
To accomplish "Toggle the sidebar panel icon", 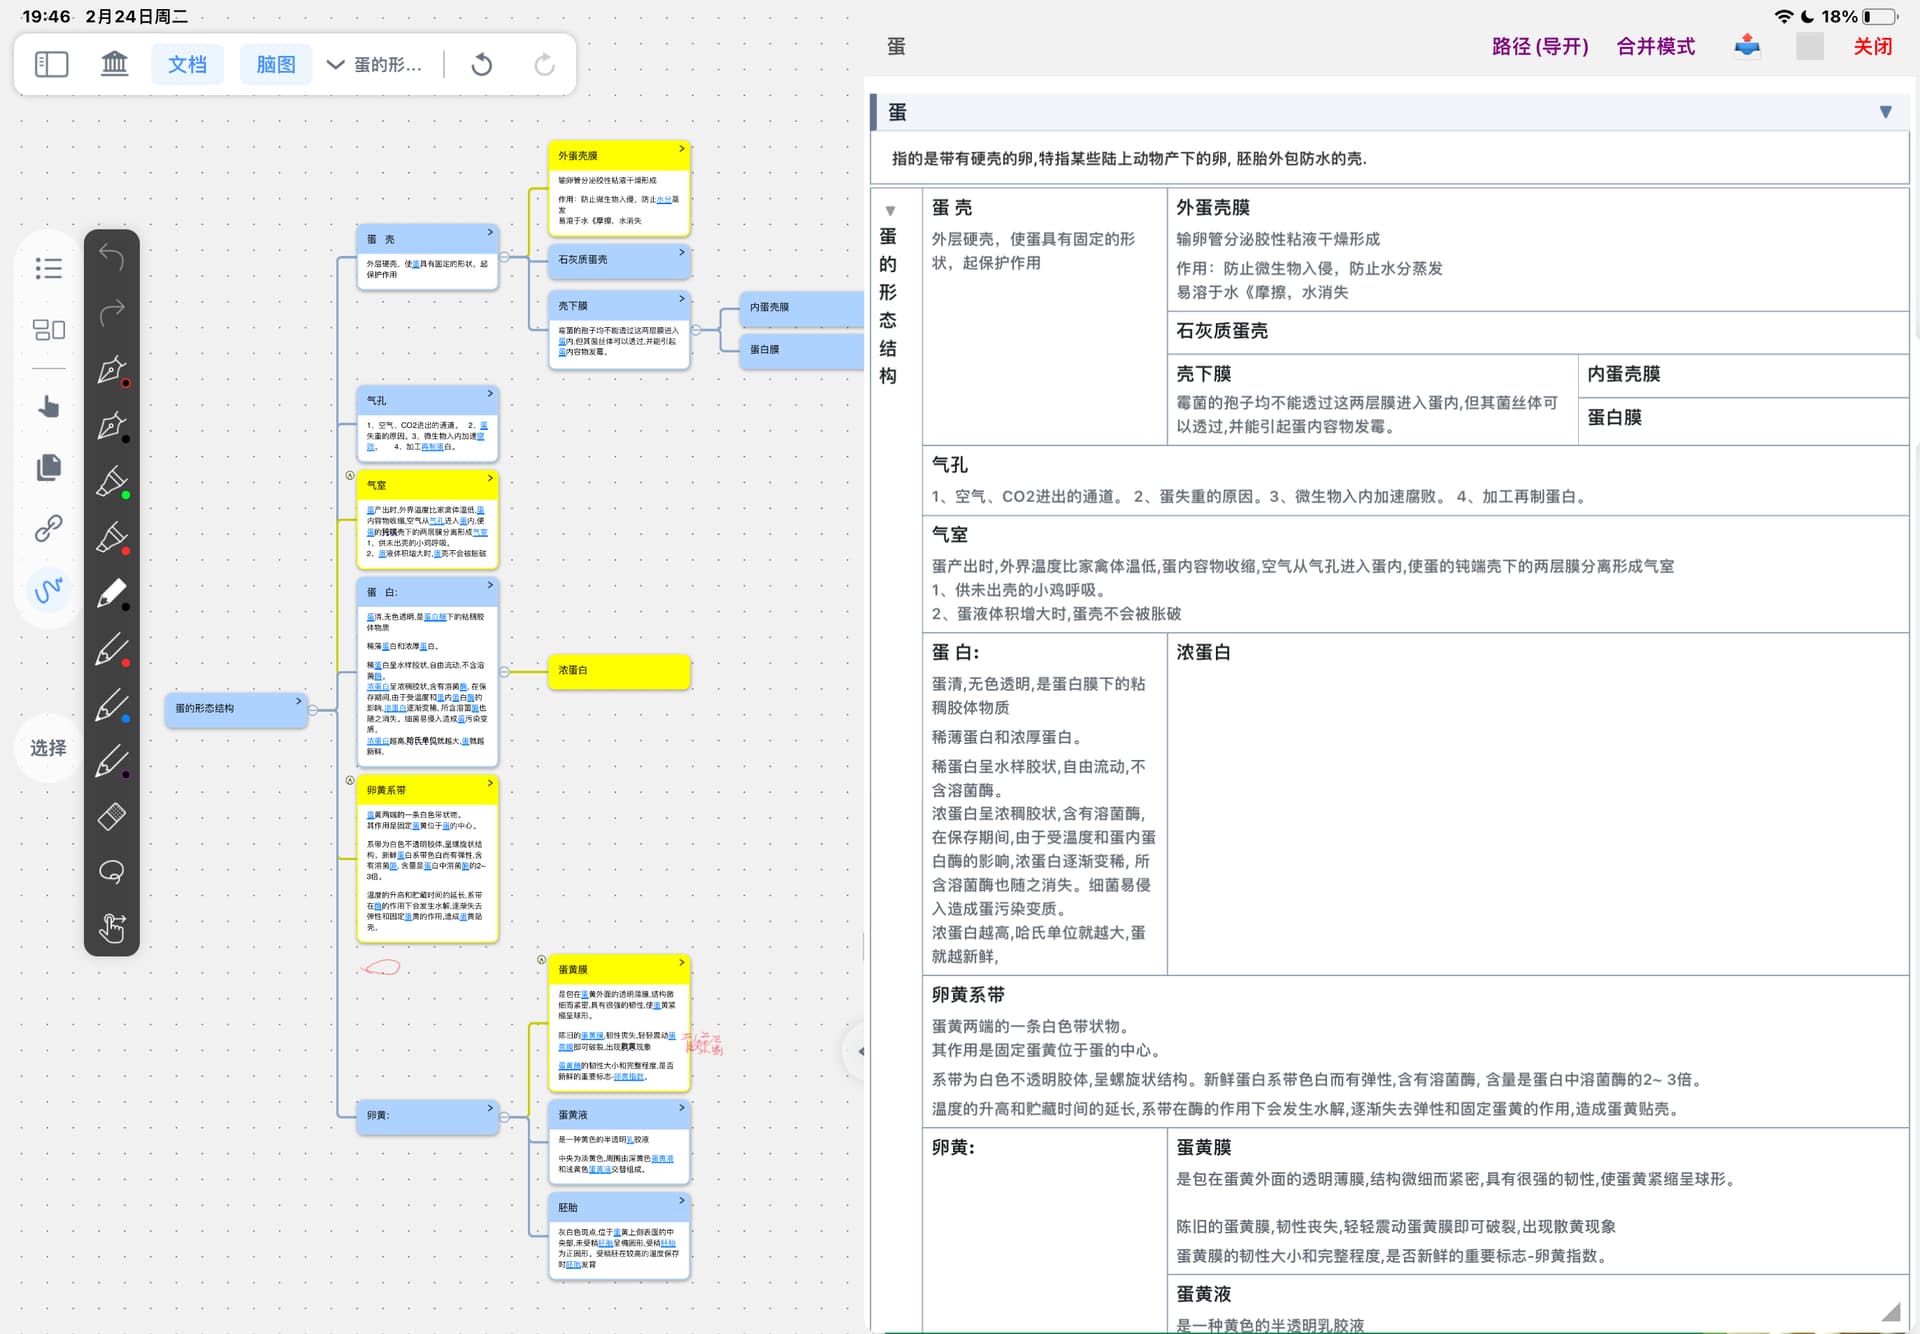I will (x=51, y=65).
